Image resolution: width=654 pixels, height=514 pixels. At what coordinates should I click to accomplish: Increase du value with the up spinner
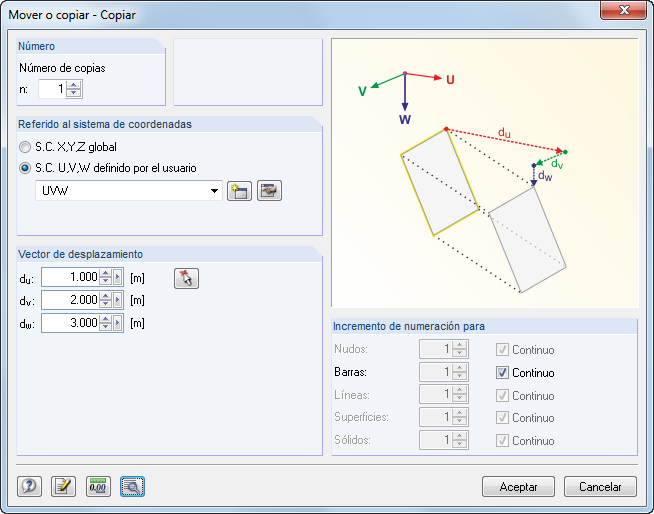click(x=106, y=273)
